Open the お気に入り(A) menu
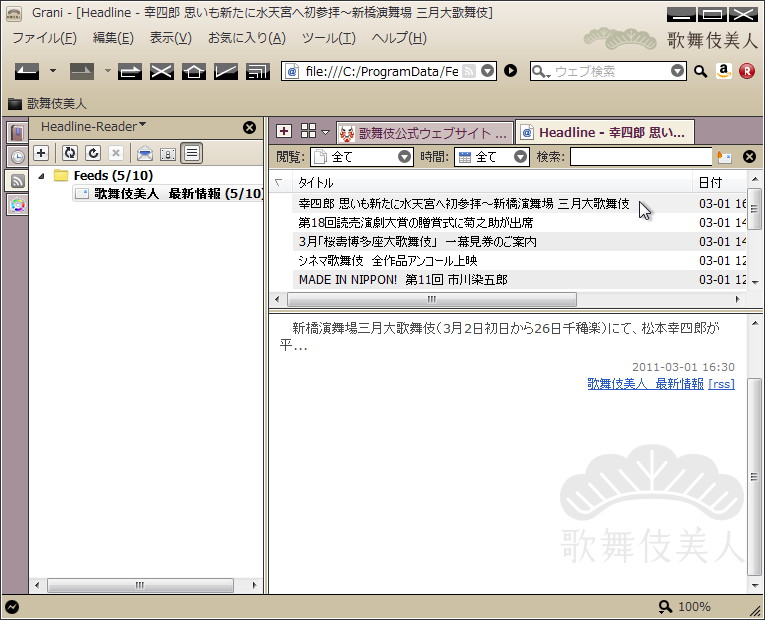The width and height of the screenshot is (765, 620). pyautogui.click(x=247, y=38)
